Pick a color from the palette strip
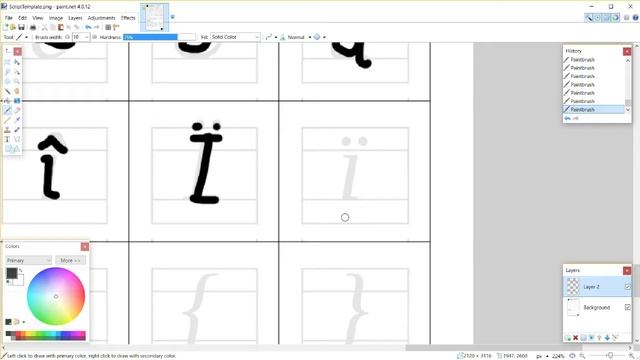 (46, 336)
